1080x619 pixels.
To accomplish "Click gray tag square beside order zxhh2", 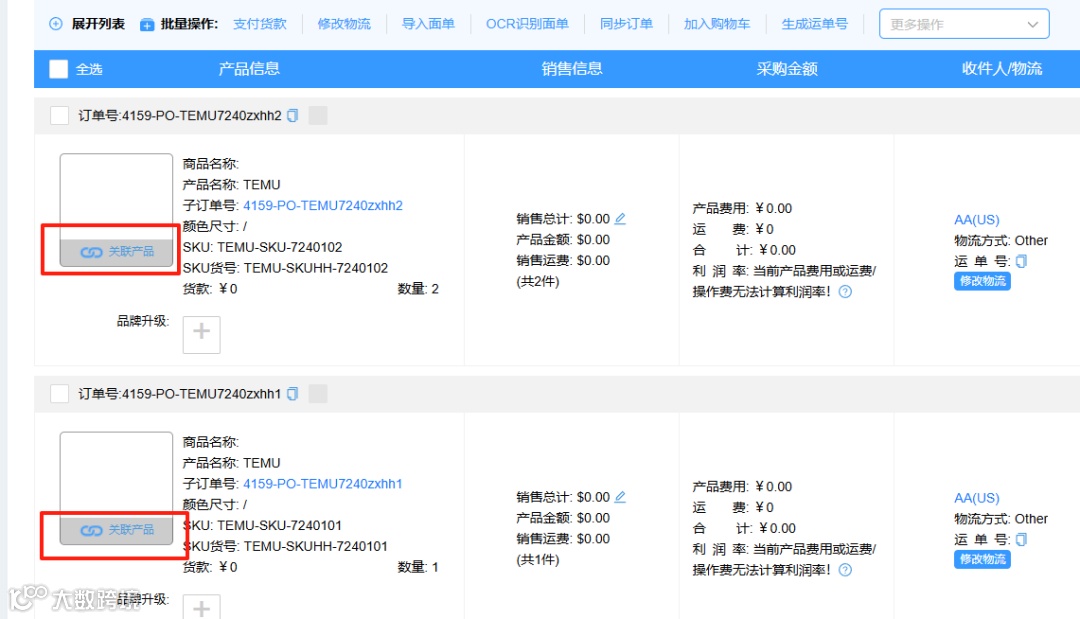I will (x=318, y=116).
